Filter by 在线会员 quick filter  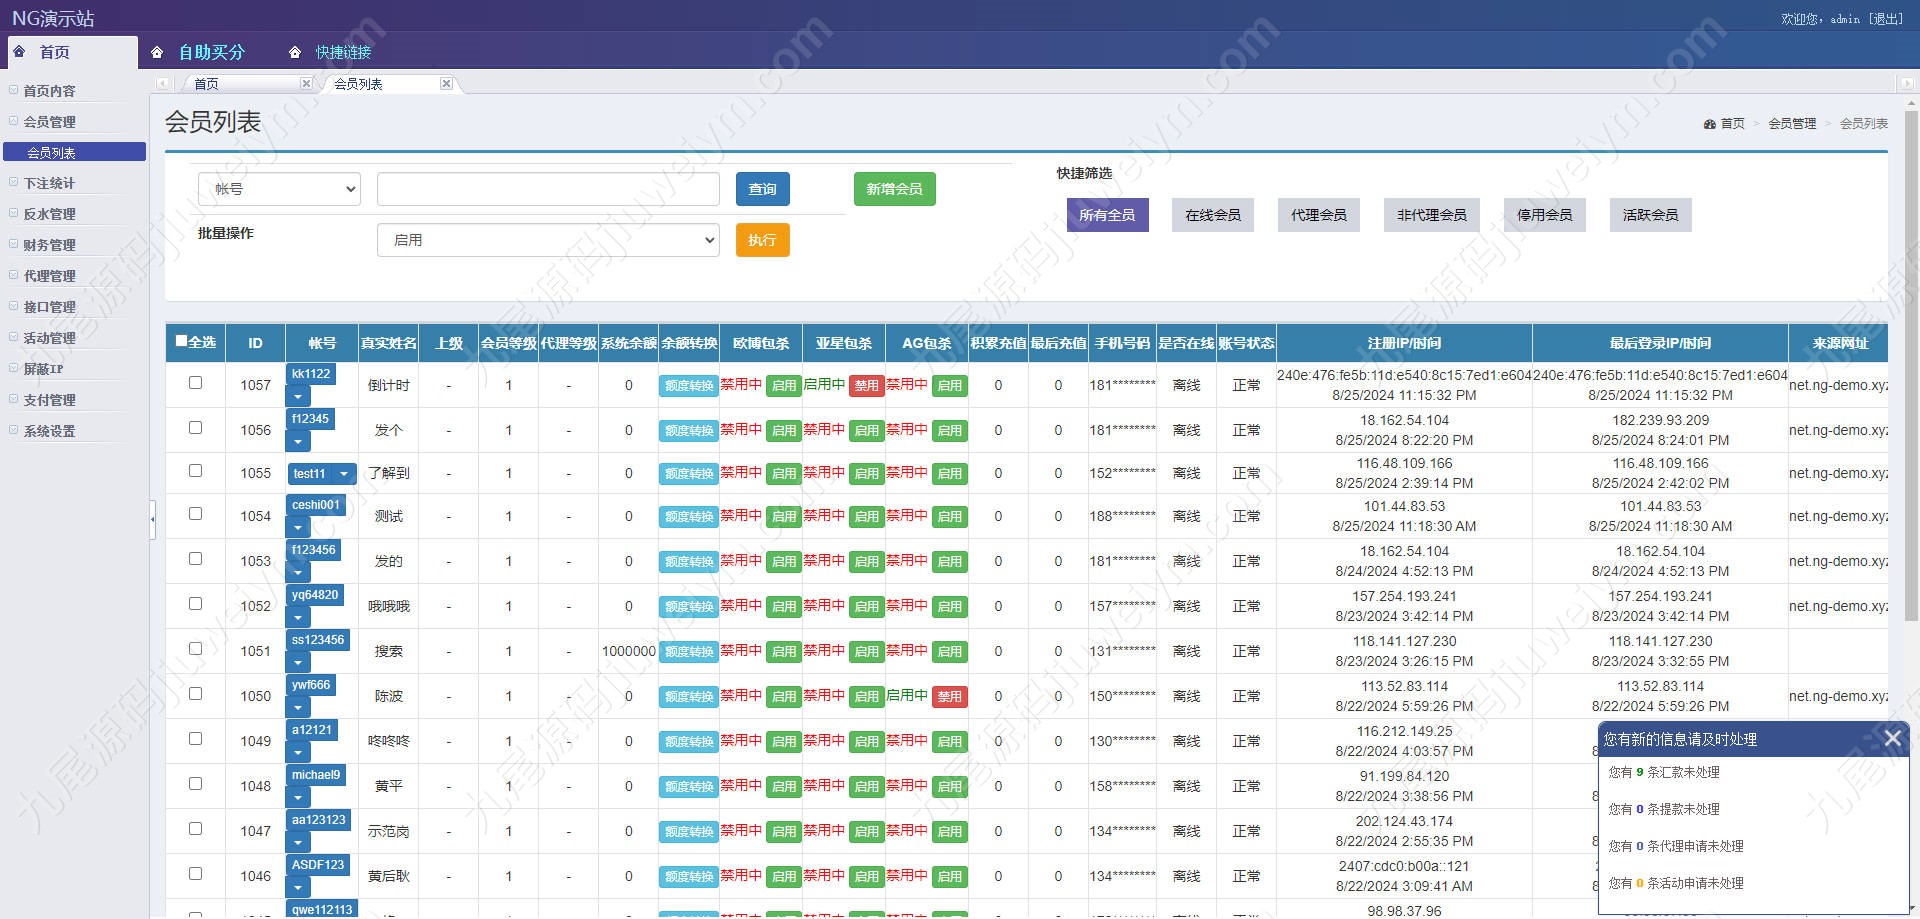point(1213,215)
